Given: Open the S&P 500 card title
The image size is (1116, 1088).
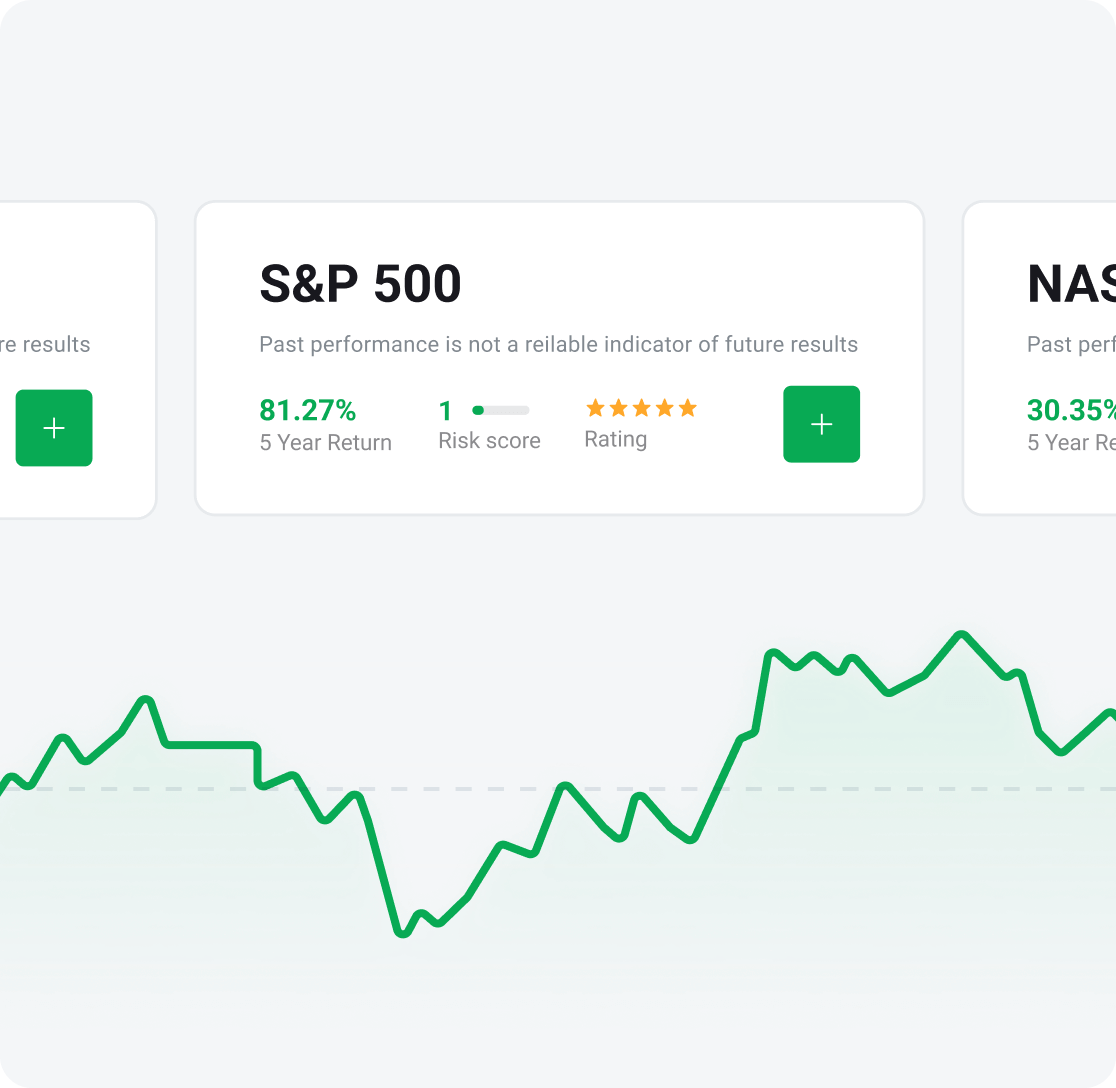Looking at the screenshot, I should 360,284.
